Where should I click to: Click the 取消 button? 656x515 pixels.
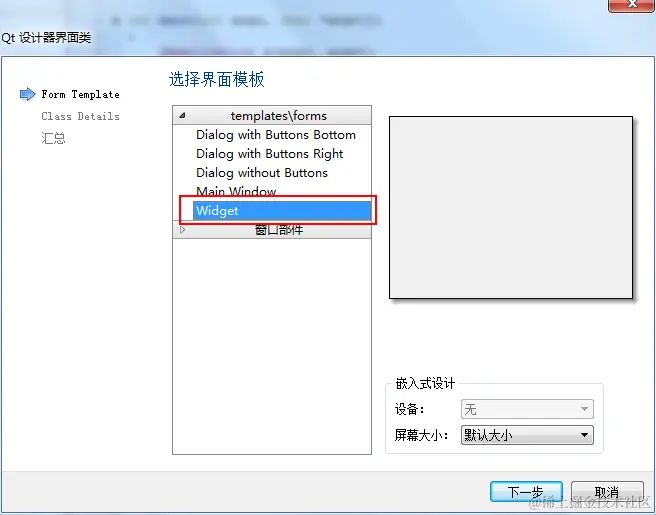pos(607,492)
